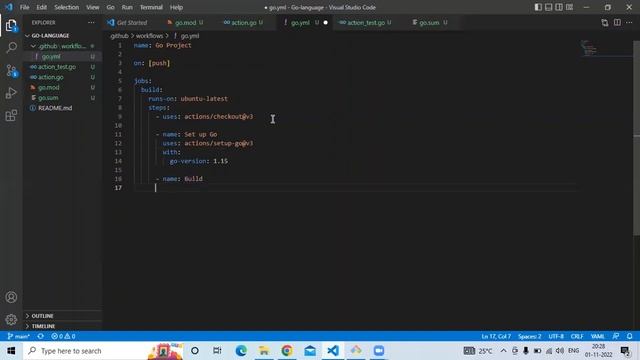Open the View menu
Viewport: 640px width, 360px height.
point(93,7)
